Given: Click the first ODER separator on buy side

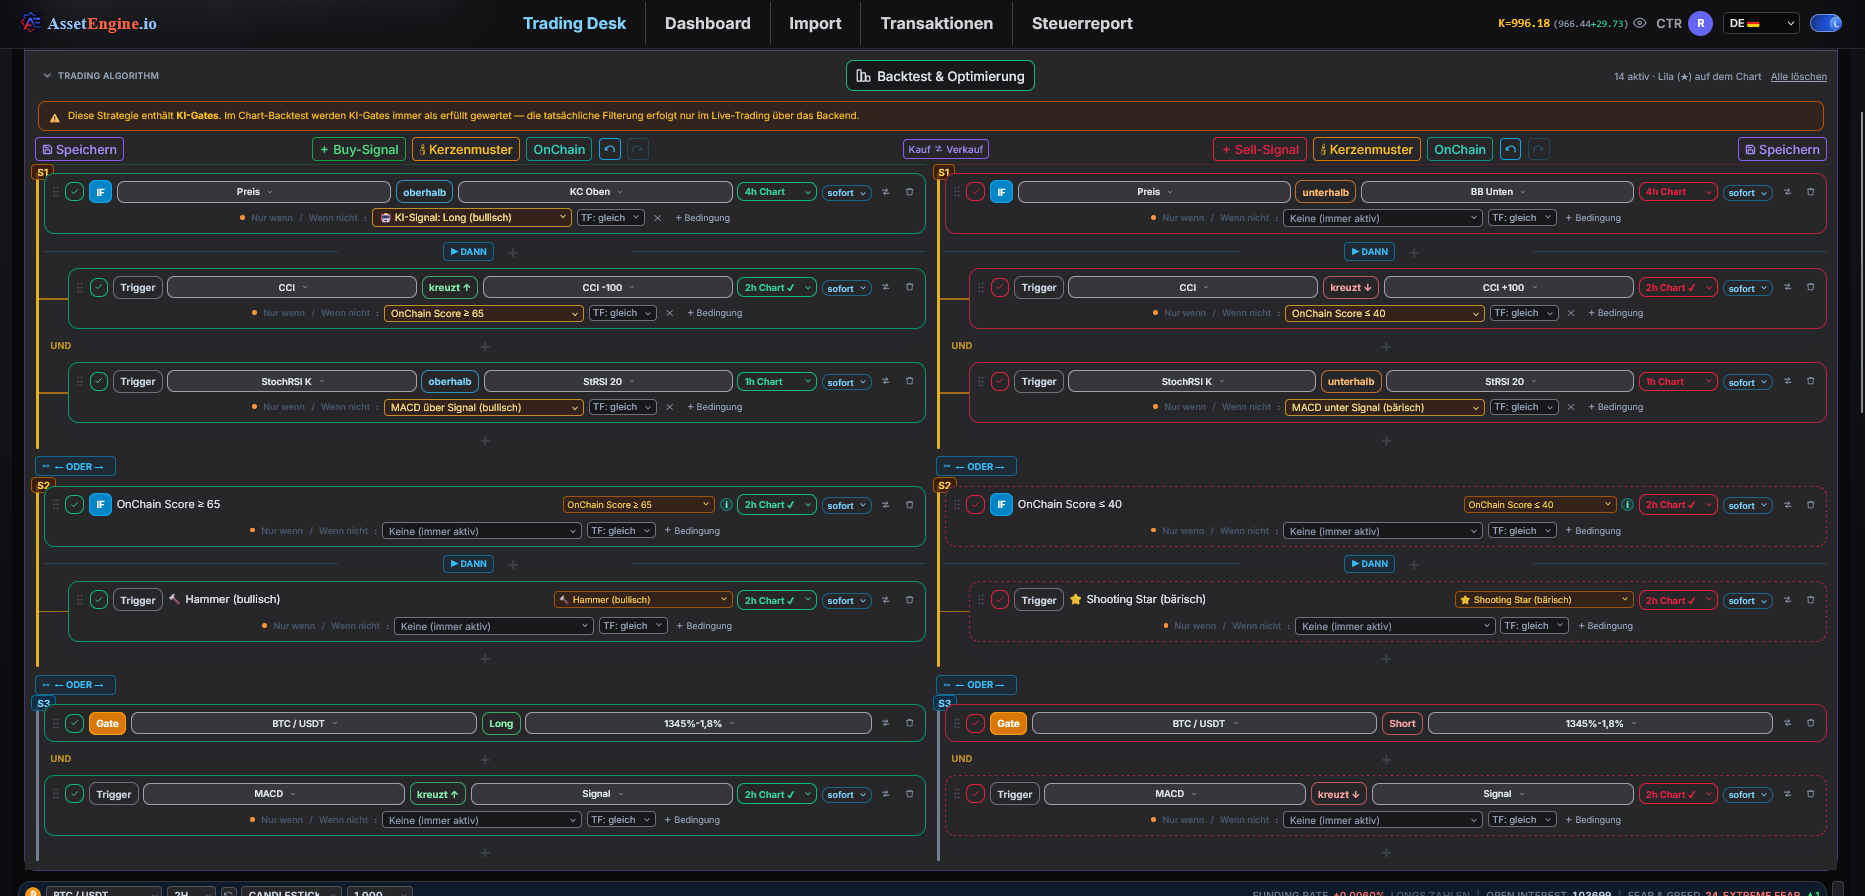Looking at the screenshot, I should click(x=75, y=466).
